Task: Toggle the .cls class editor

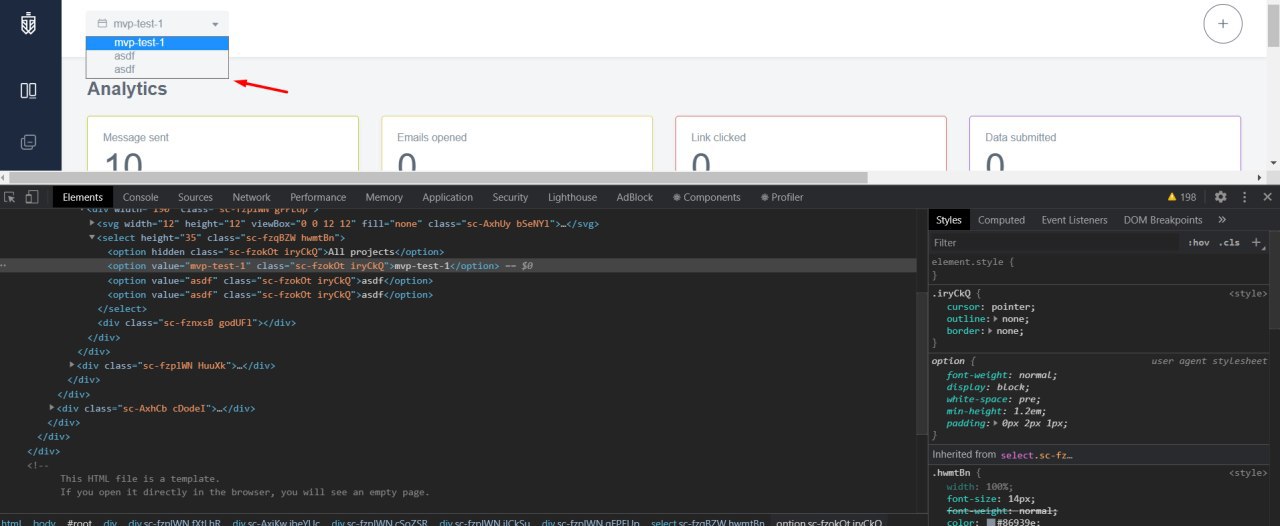Action: 1230,242
